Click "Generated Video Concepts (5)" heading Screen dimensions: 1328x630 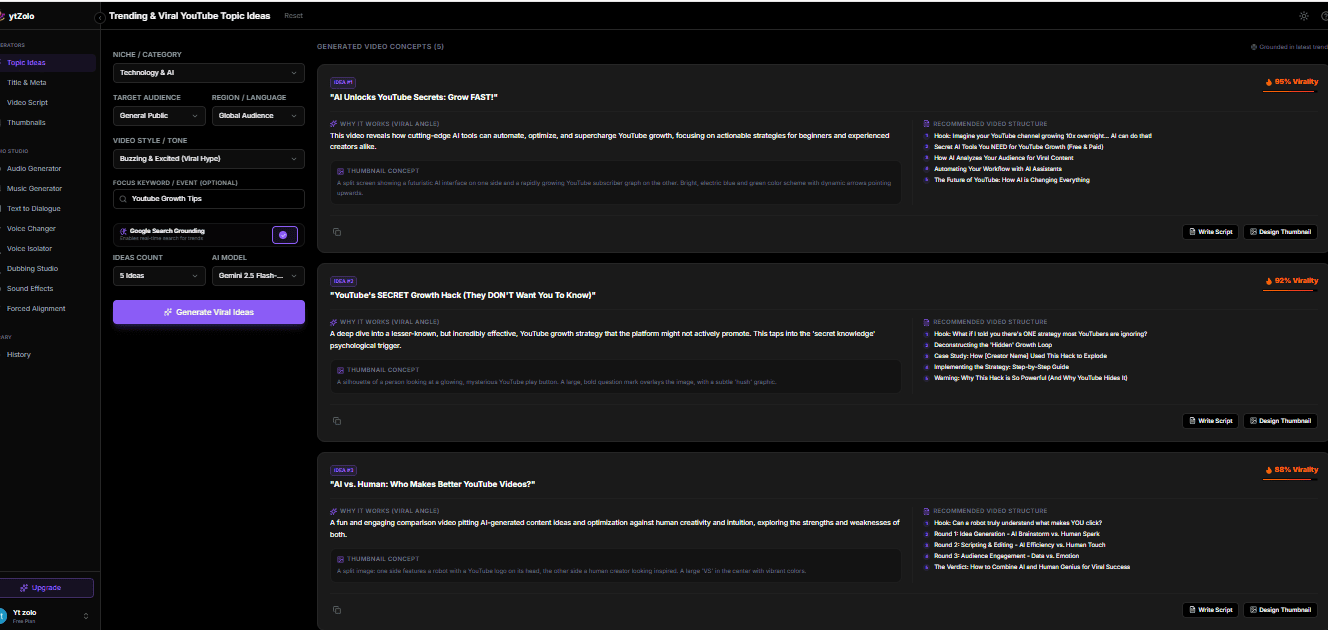[380, 47]
